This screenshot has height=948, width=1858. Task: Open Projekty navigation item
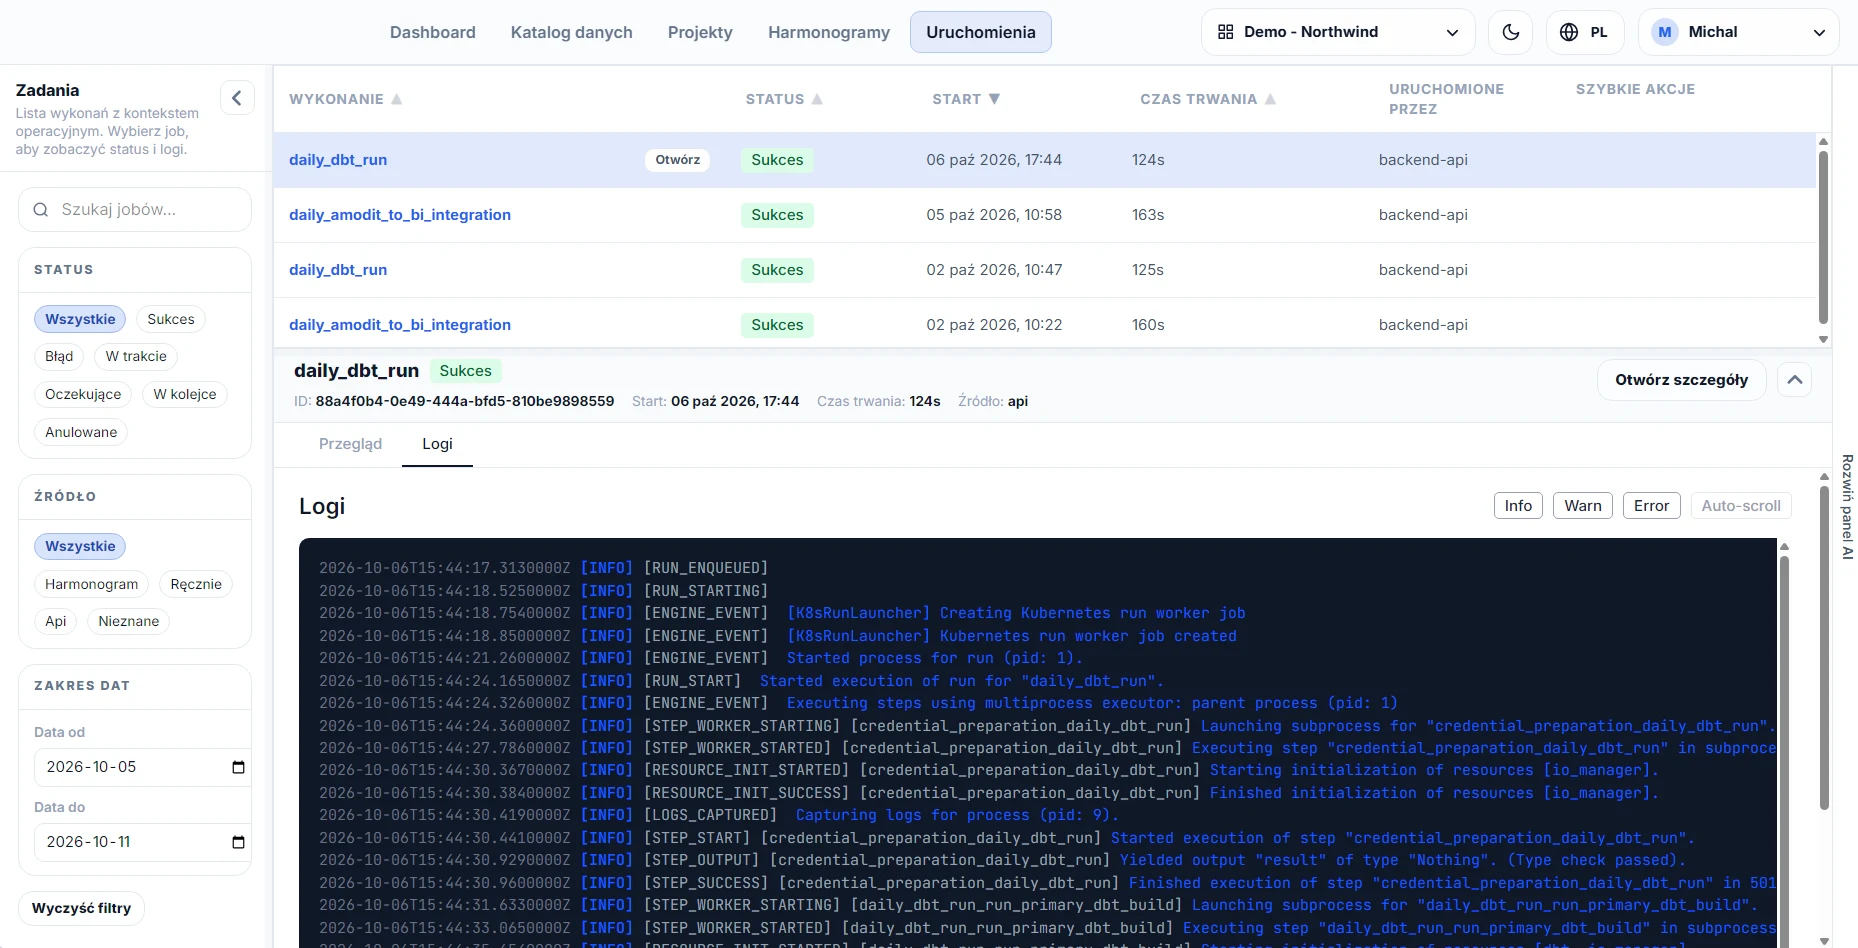tap(700, 32)
